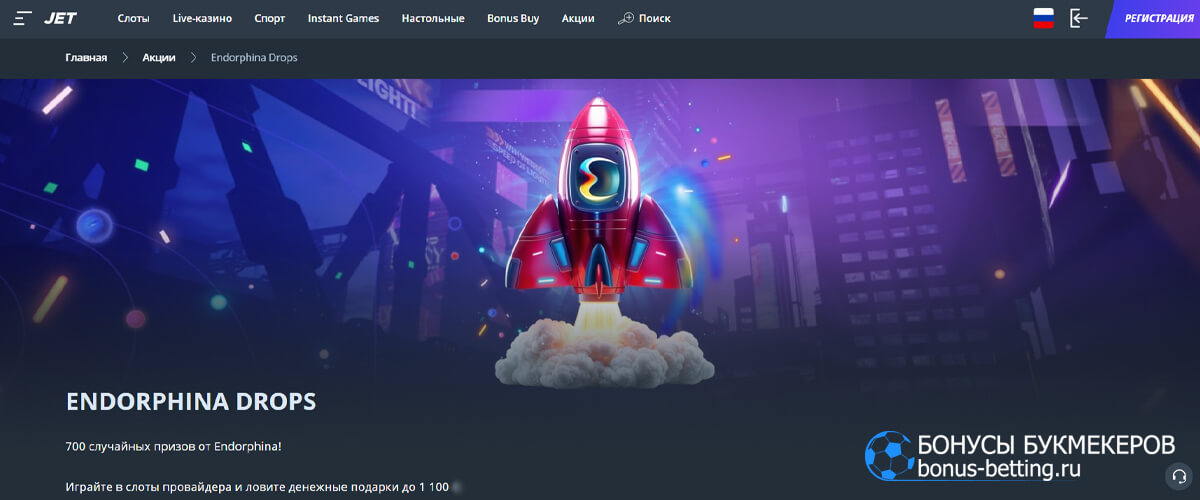Screen dimensions: 1200x500
Task: Click the ENDORPHINA DROPS heading
Action: coord(191,402)
